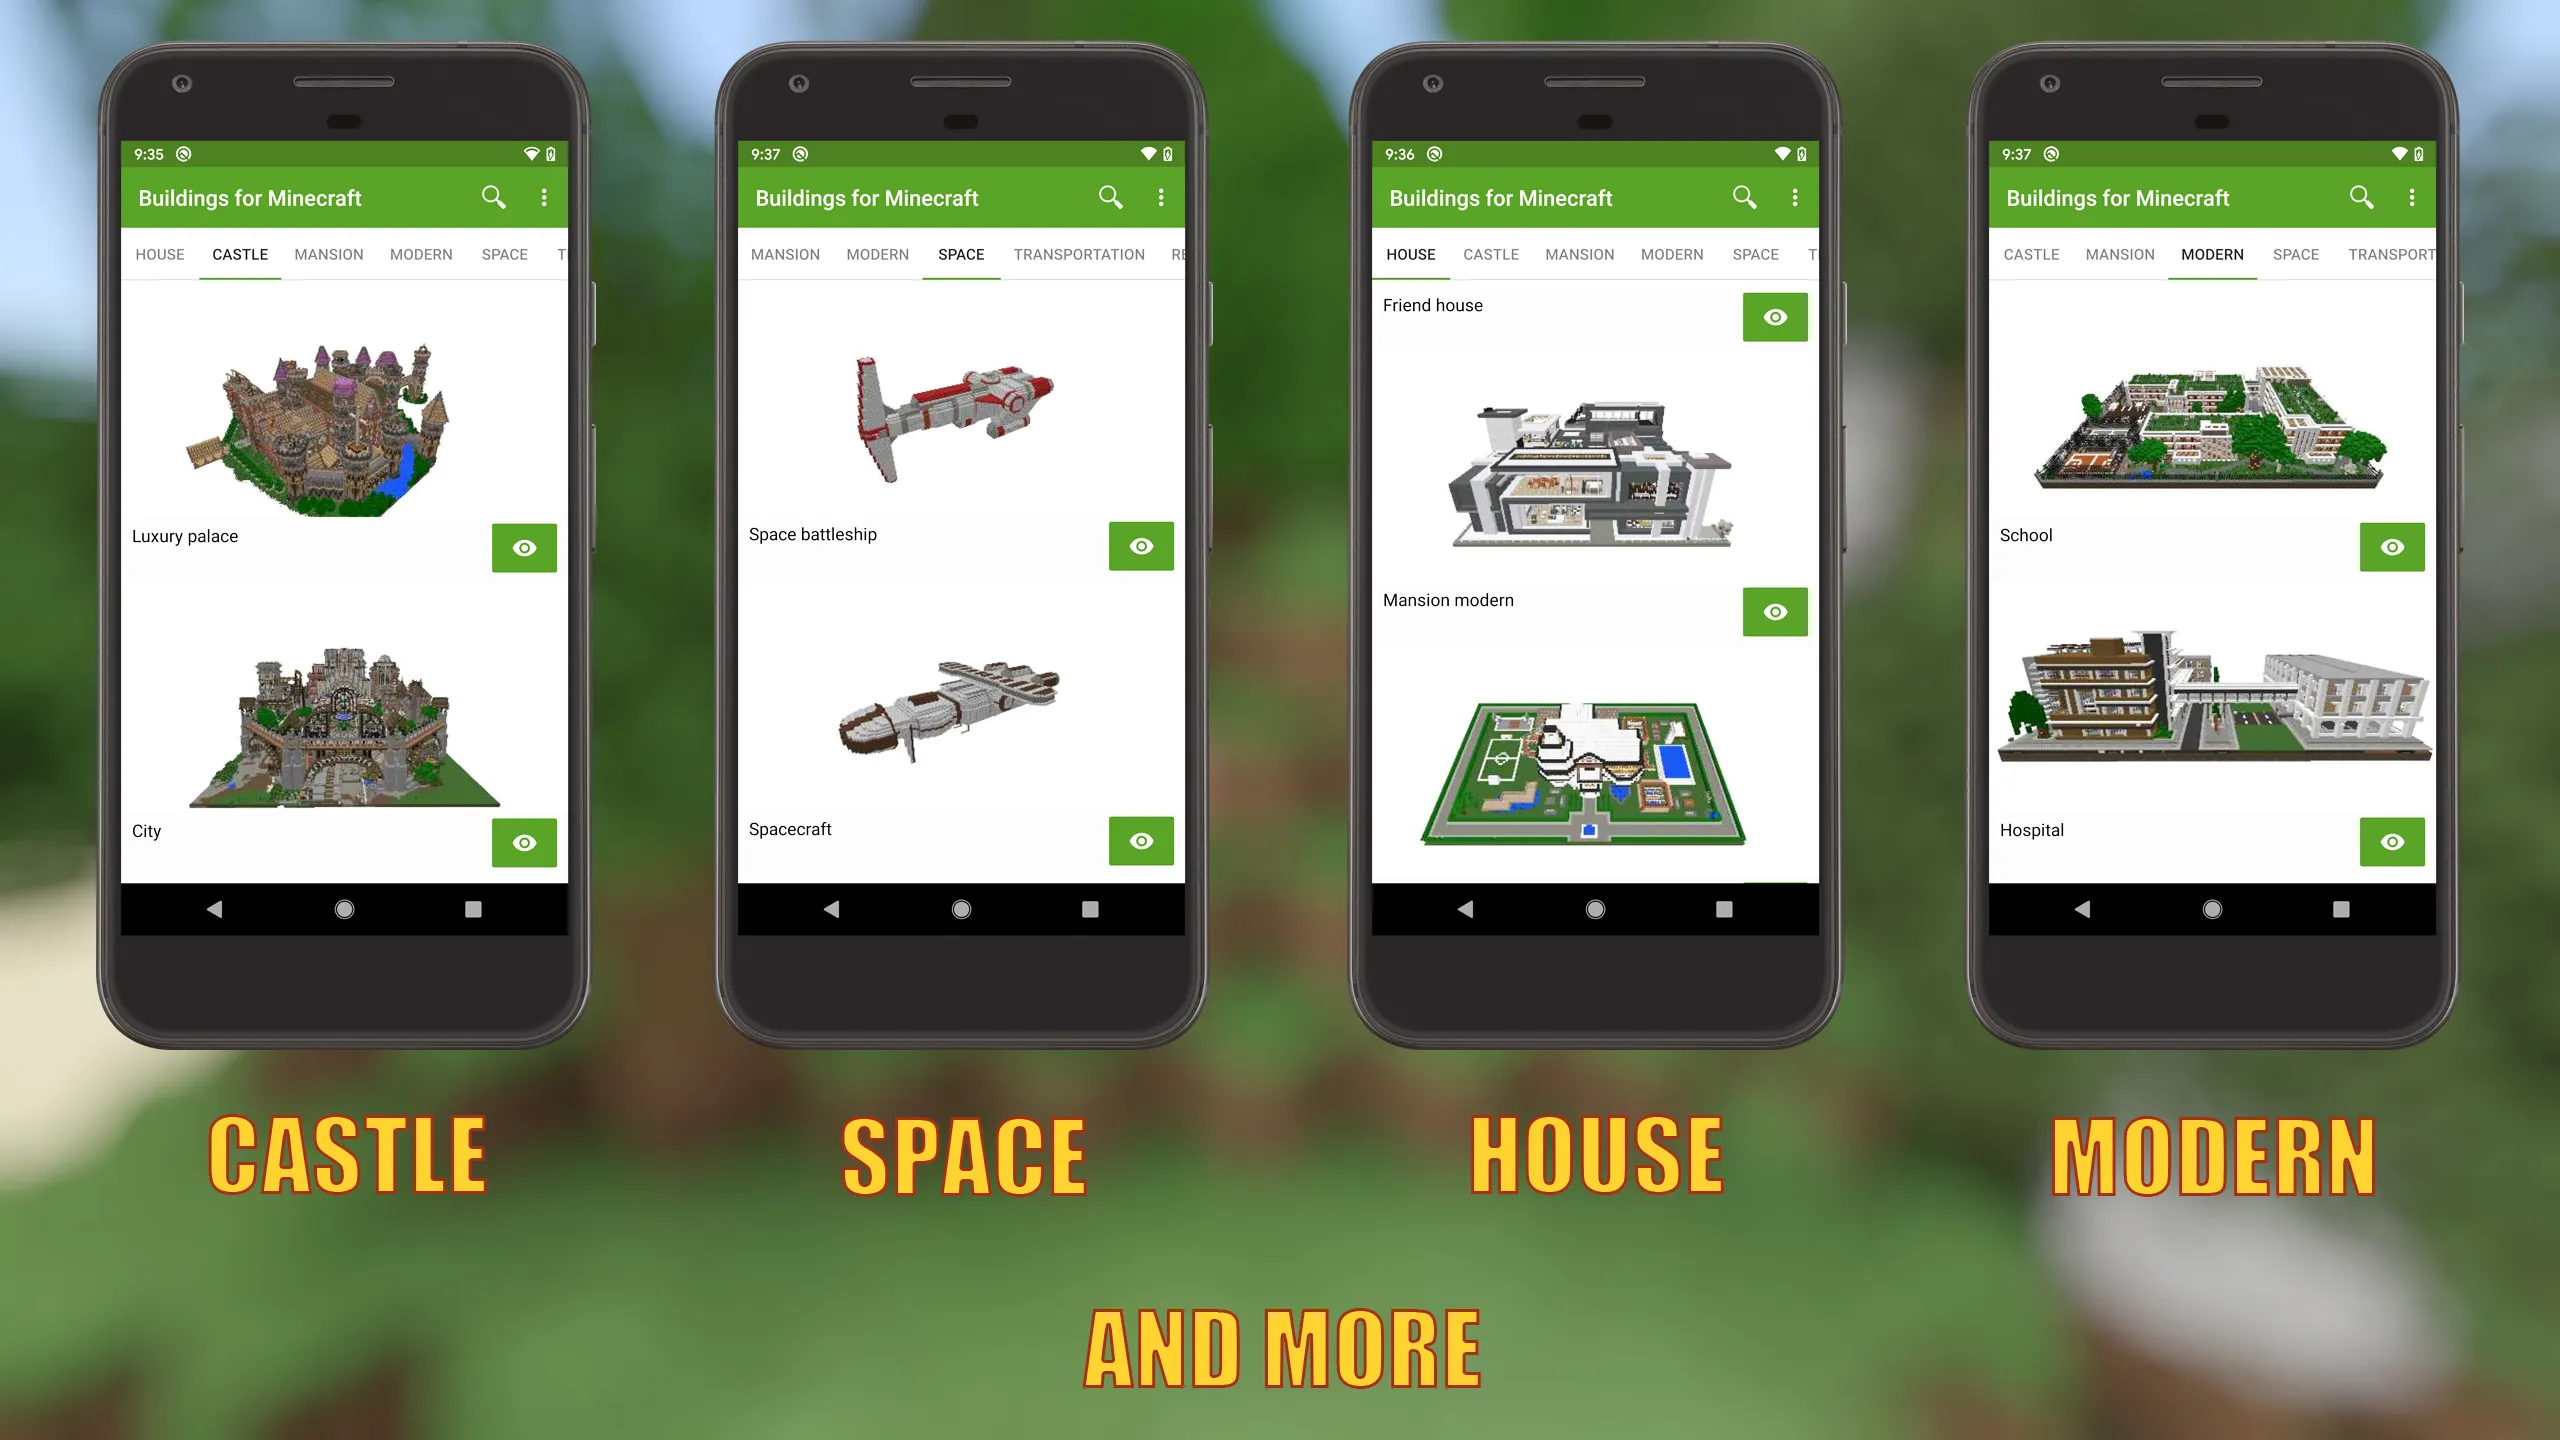The height and width of the screenshot is (1440, 2560).
Task: Click the three-dot menu icon on second phone
Action: 1160,197
